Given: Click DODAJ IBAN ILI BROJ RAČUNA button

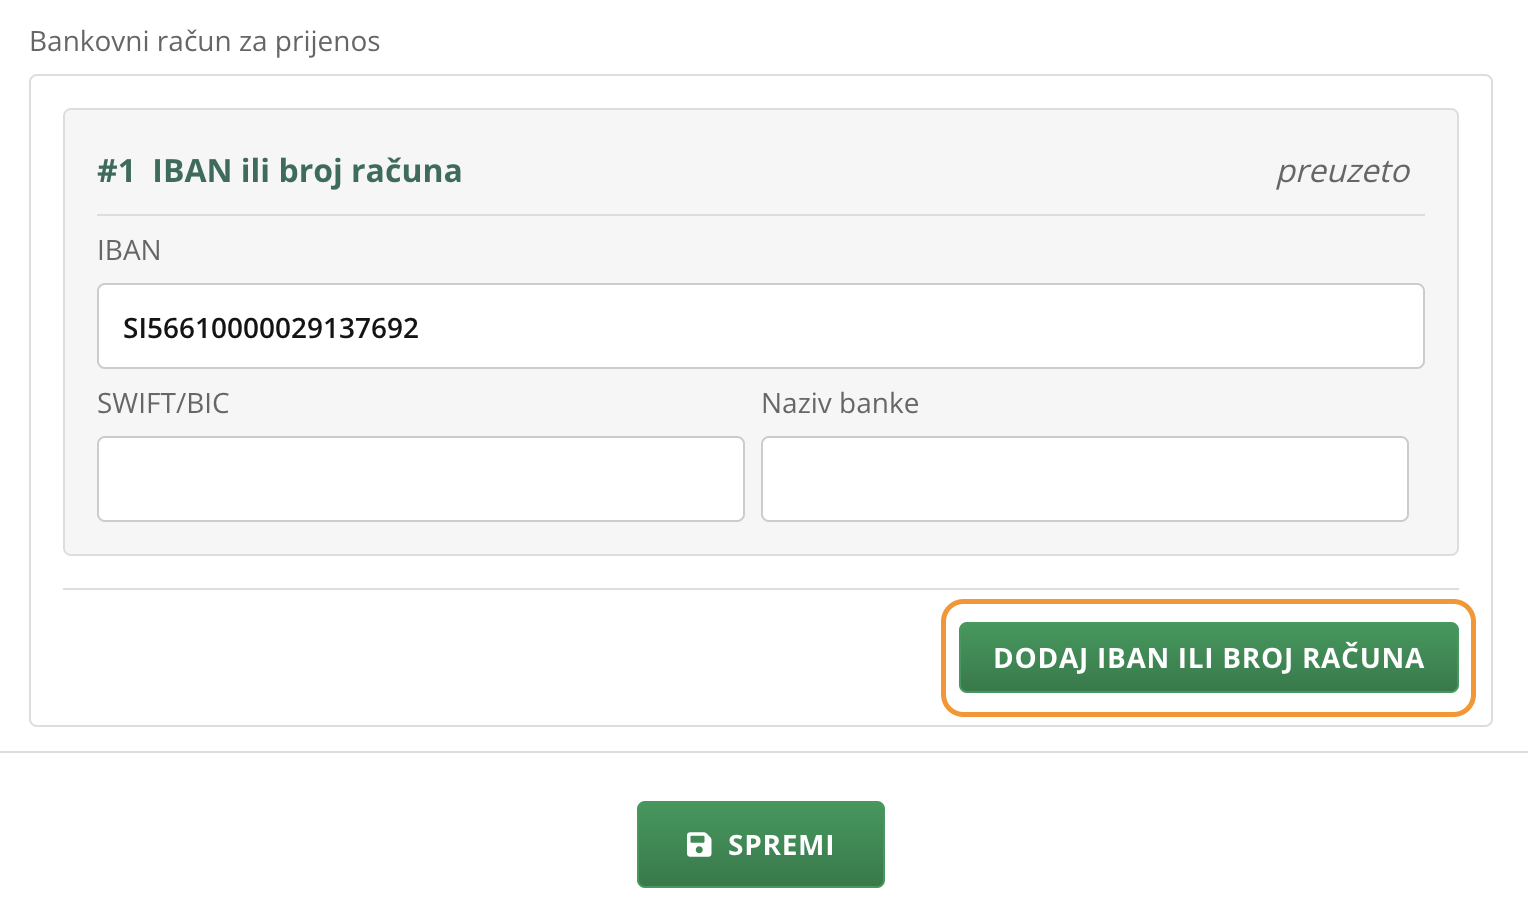Looking at the screenshot, I should [1209, 658].
